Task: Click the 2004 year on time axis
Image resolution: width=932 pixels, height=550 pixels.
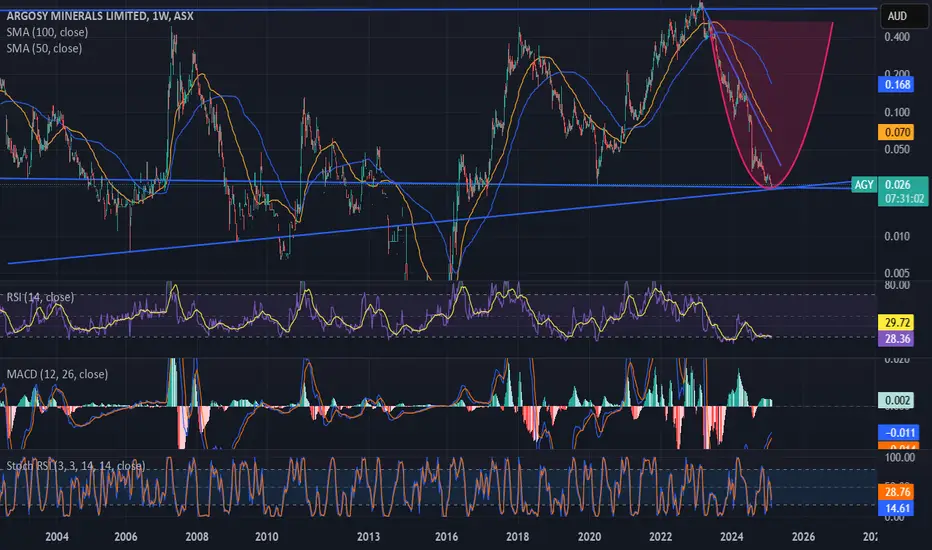Action: click(56, 536)
